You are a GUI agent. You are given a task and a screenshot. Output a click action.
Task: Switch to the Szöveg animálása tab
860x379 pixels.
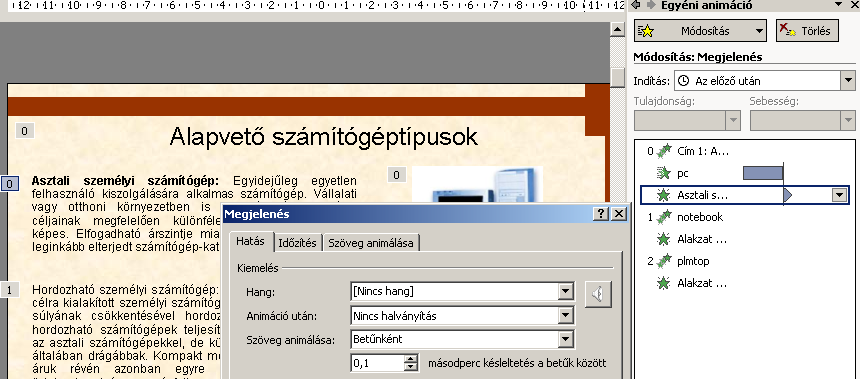point(371,243)
